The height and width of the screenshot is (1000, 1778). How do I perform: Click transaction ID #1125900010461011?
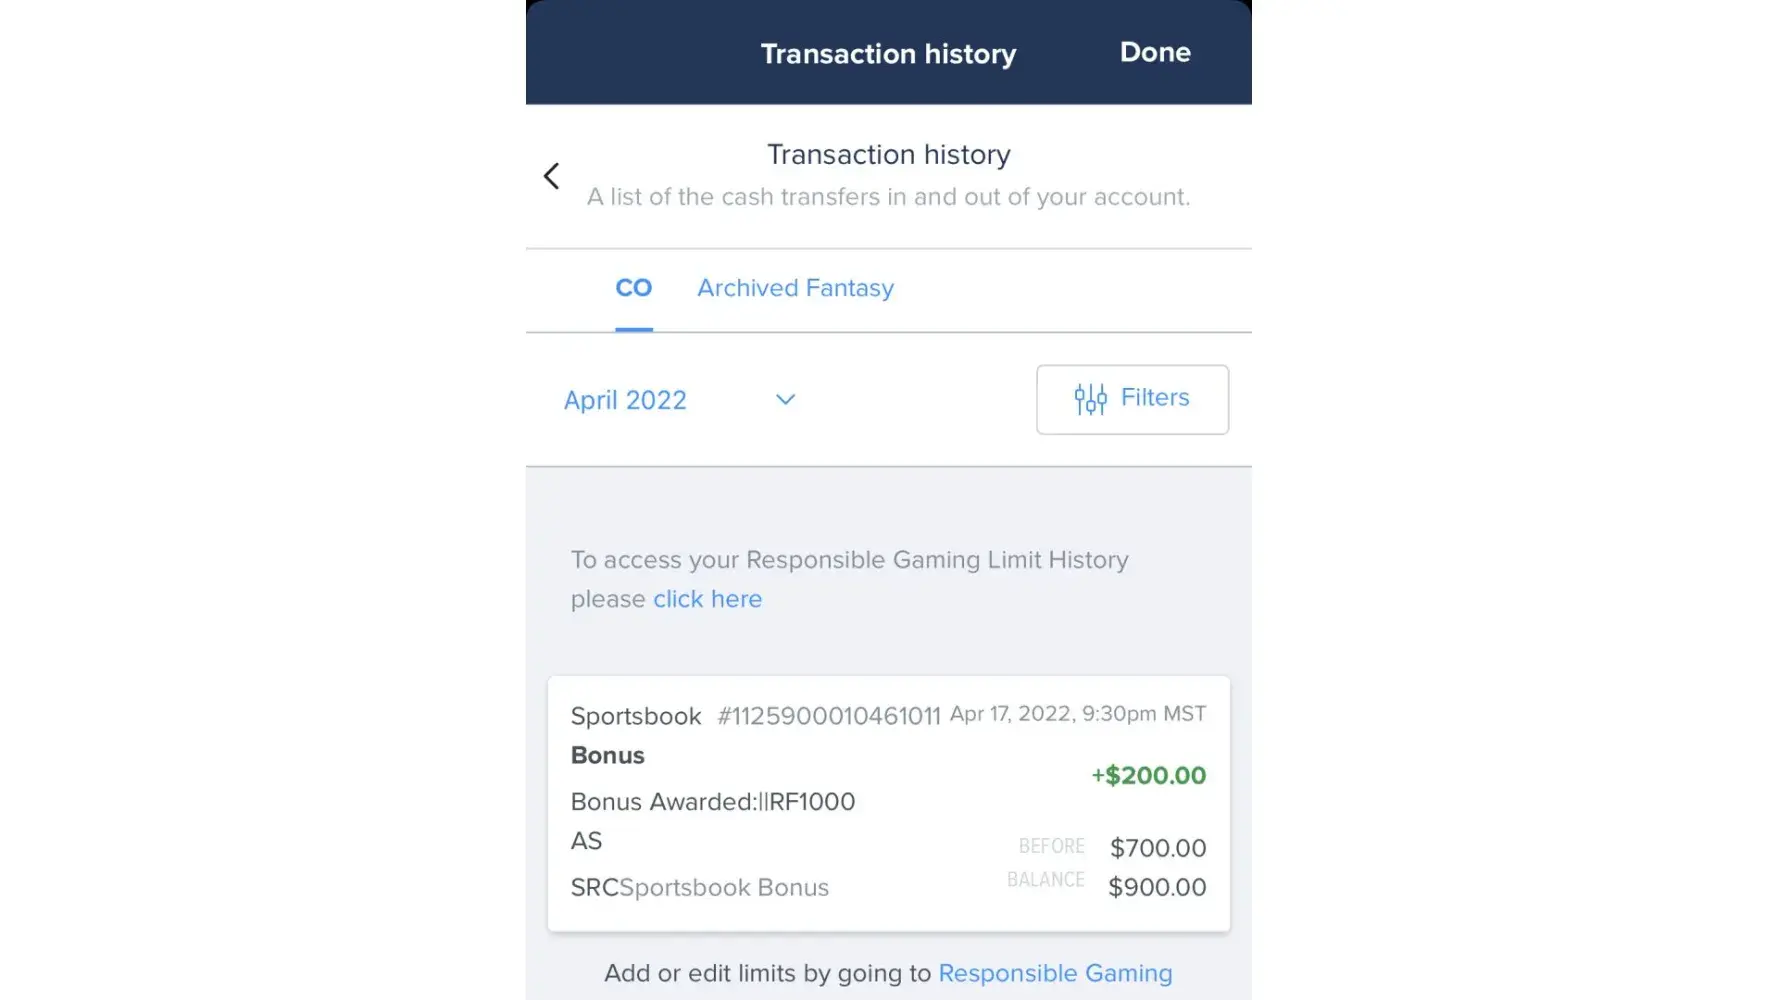click(829, 716)
